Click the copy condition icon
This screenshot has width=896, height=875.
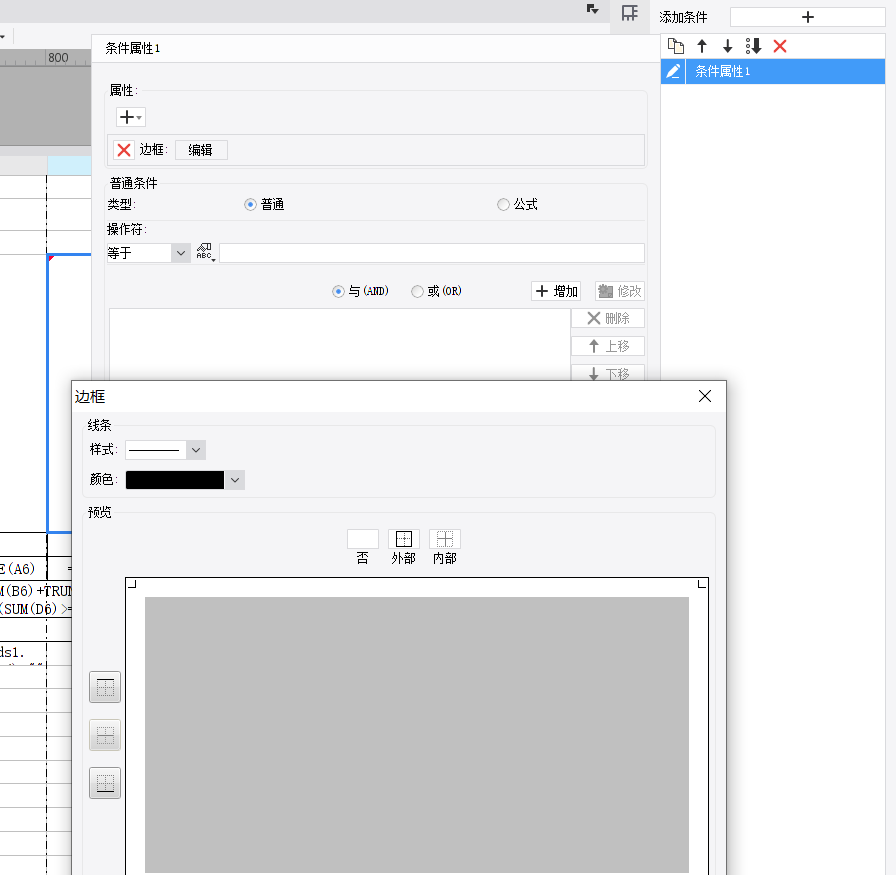point(676,46)
